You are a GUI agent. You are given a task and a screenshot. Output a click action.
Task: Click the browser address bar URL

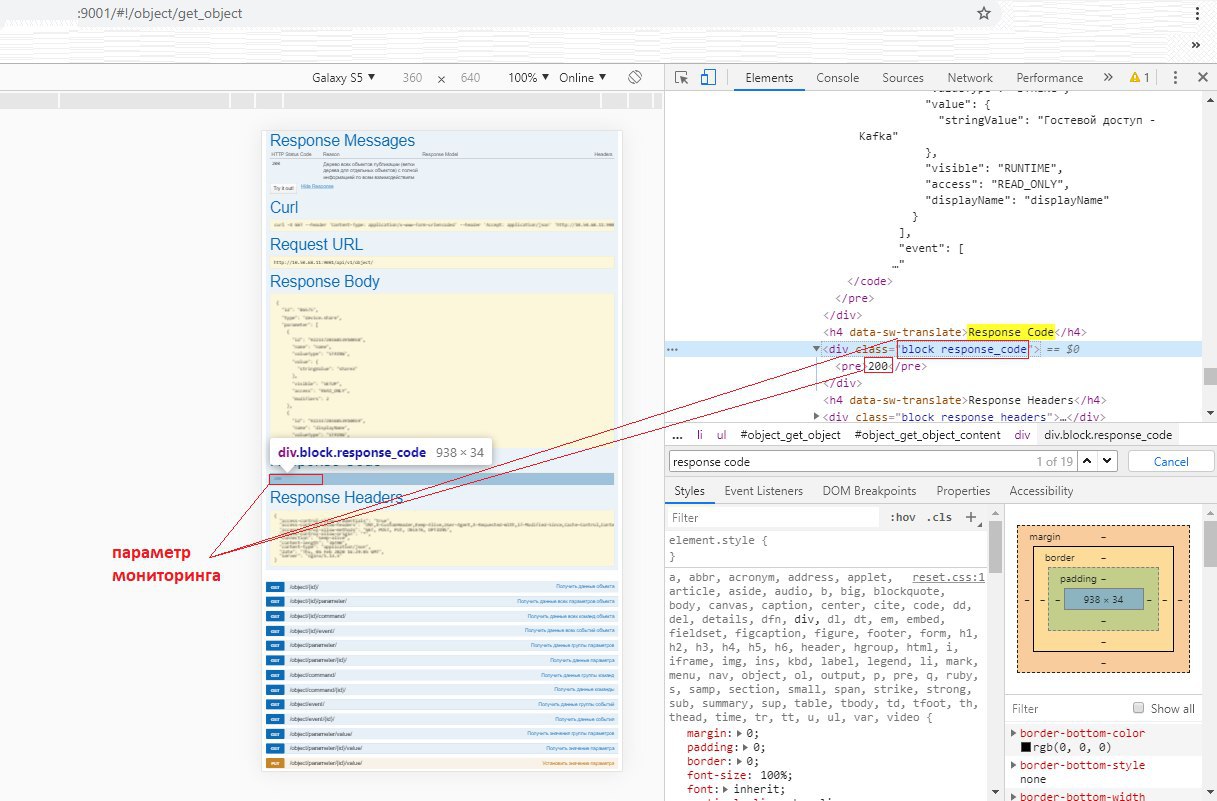point(159,14)
